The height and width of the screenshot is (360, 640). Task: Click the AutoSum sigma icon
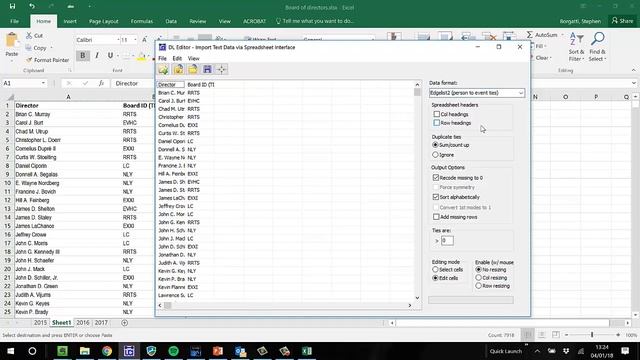click(529, 35)
